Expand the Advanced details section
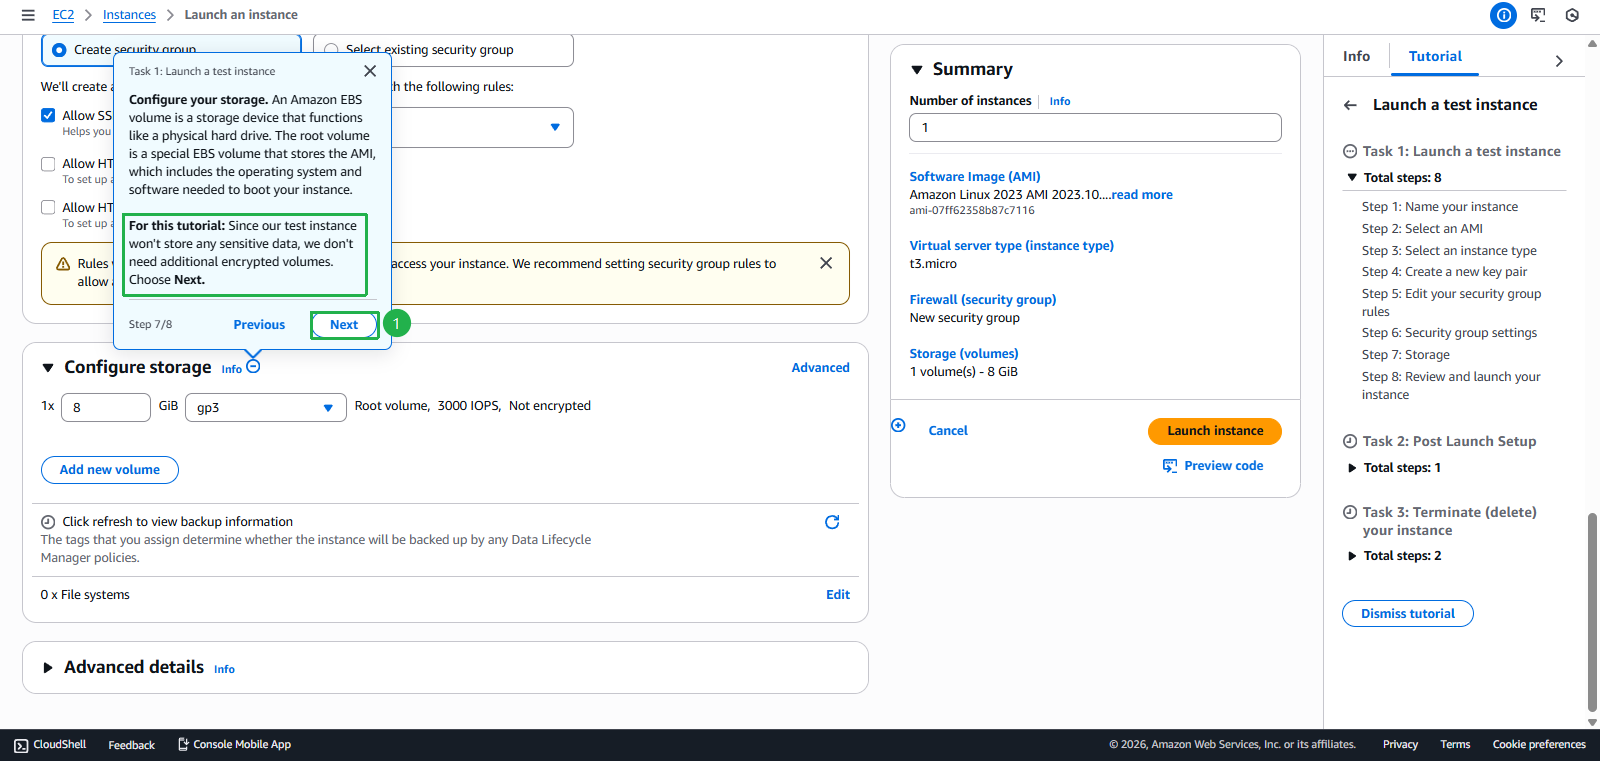 pos(47,668)
